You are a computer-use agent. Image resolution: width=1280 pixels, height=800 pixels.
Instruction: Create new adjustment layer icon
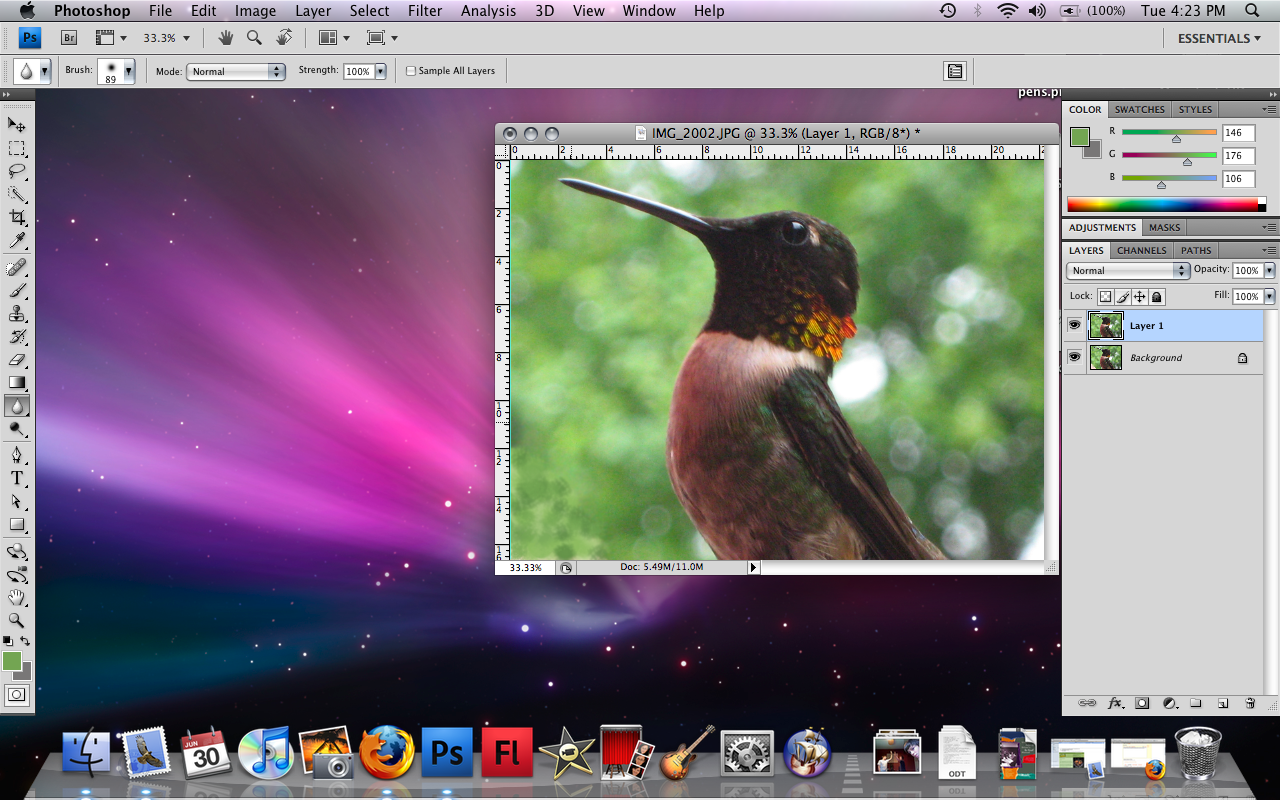[x=1169, y=703]
